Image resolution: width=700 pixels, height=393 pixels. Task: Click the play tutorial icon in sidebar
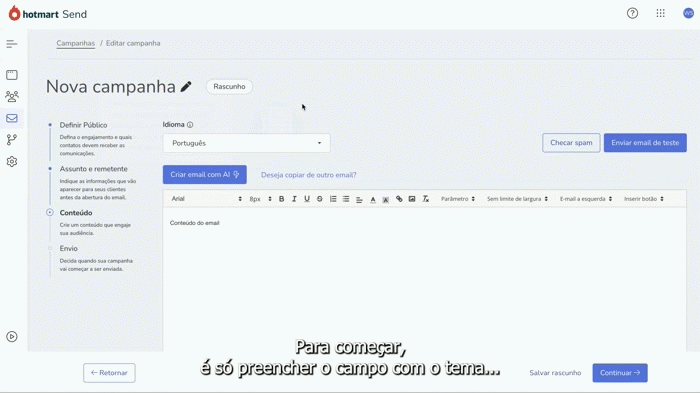click(12, 336)
